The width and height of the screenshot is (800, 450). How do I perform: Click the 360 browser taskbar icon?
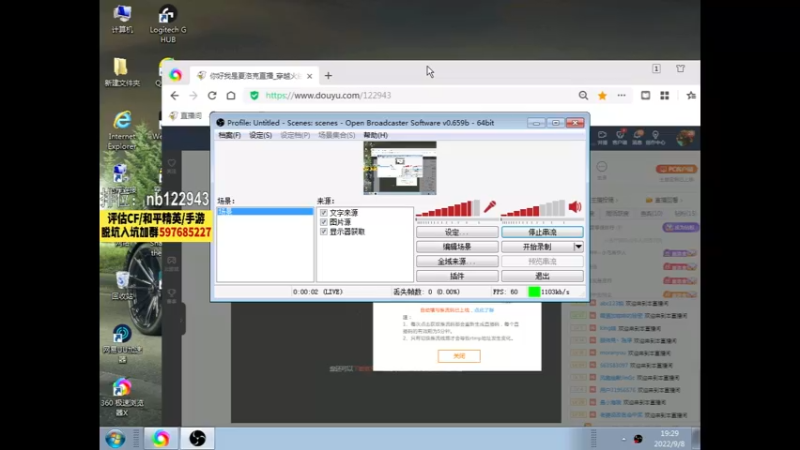tap(161, 439)
